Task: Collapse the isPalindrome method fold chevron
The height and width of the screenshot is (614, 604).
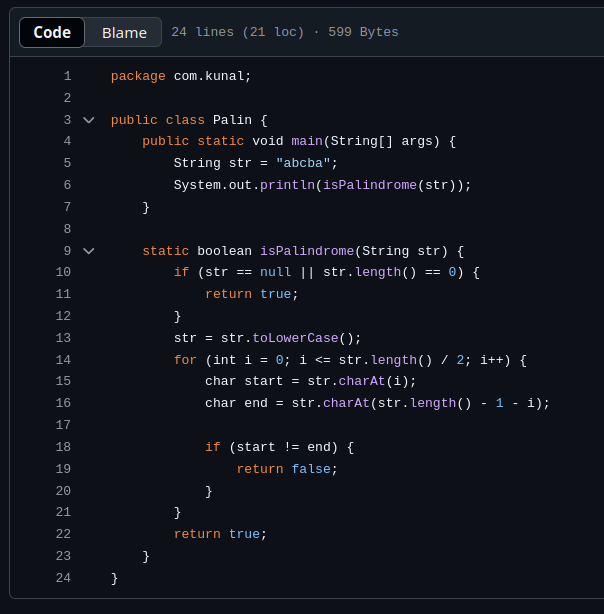Action: click(89, 251)
